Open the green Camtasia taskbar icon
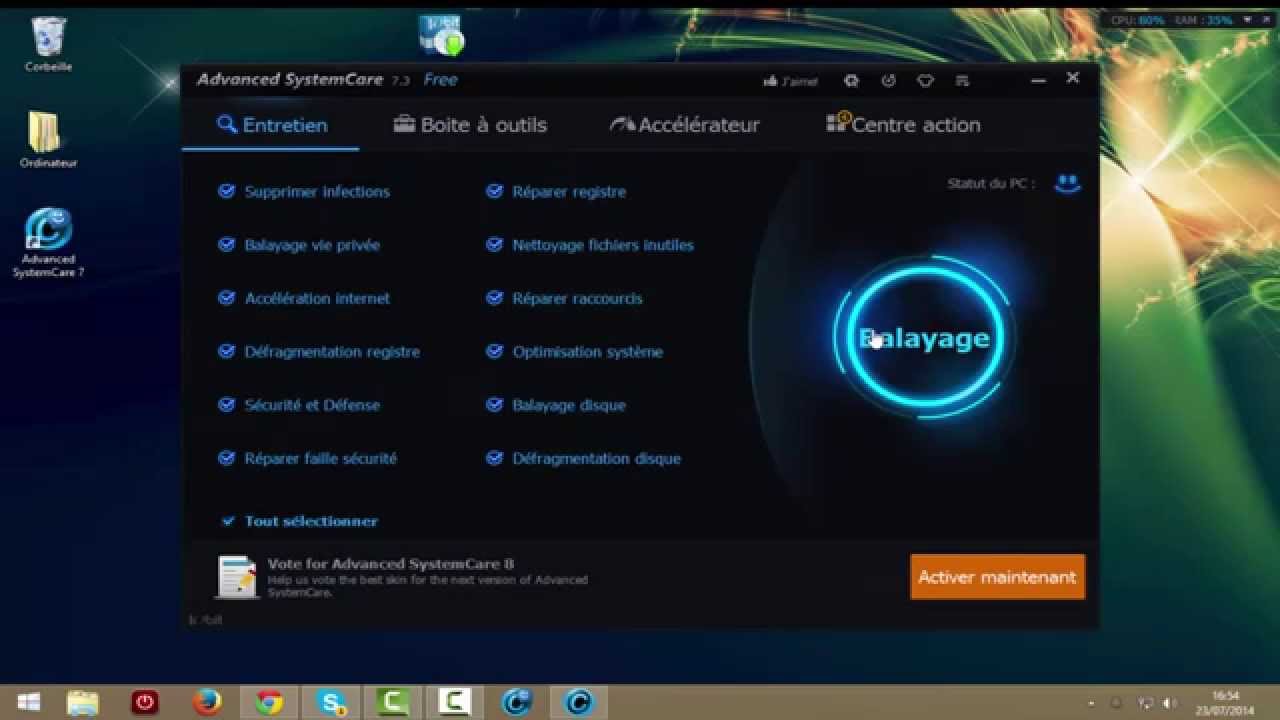This screenshot has height=720, width=1280. [x=393, y=702]
